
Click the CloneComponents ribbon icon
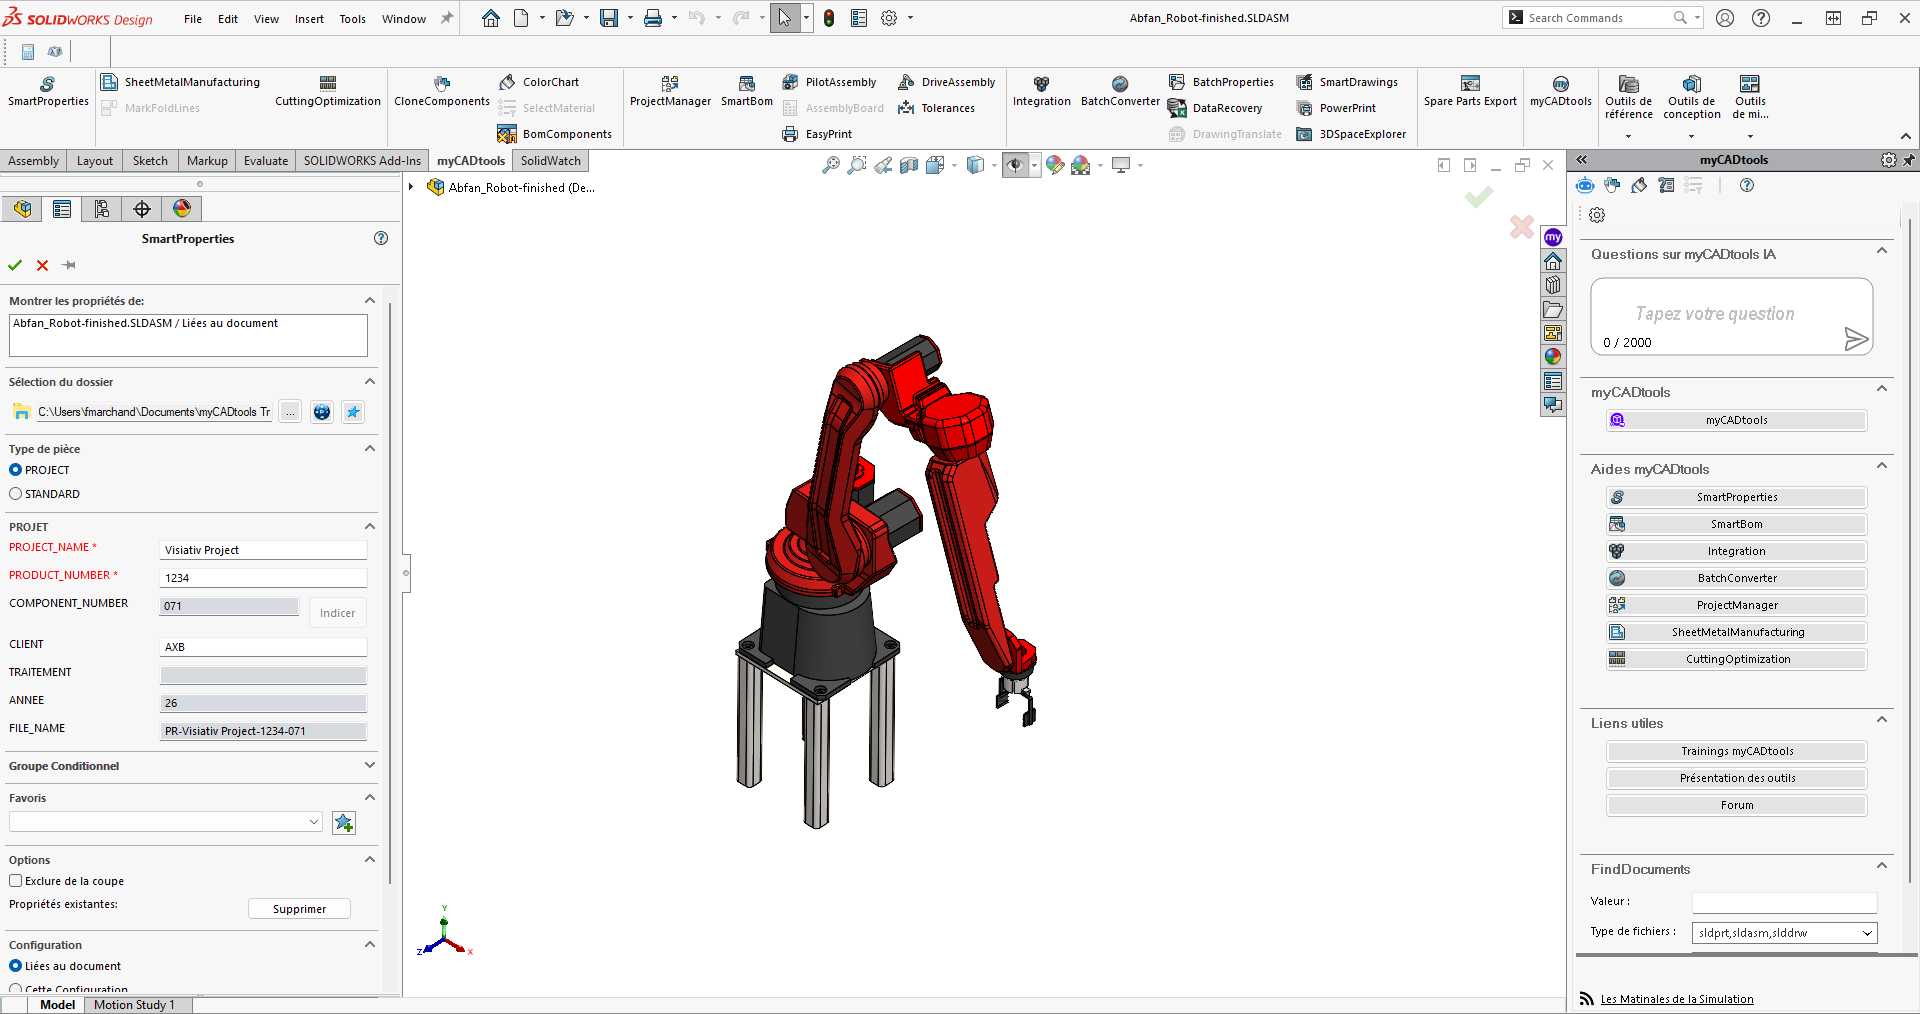[441, 90]
